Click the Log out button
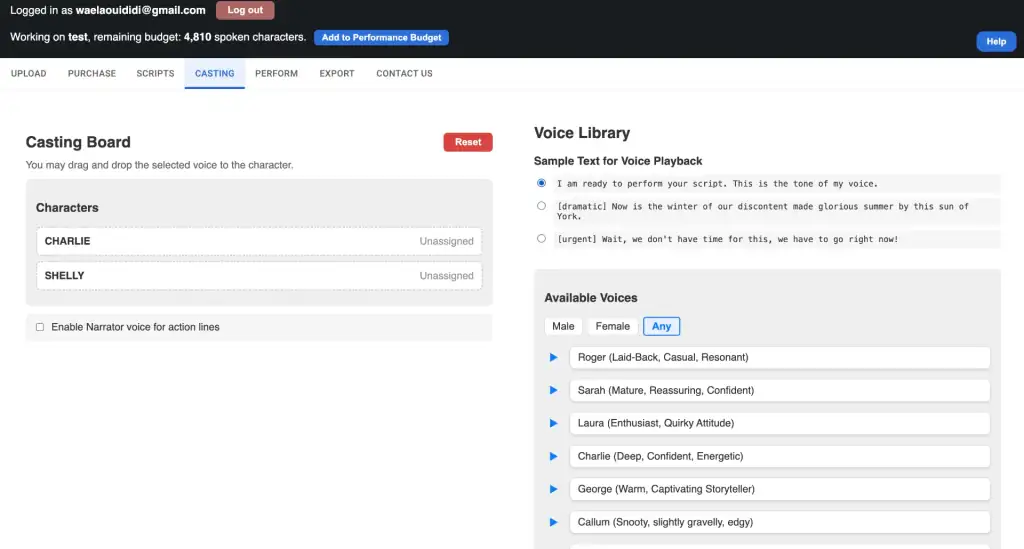 pos(245,10)
